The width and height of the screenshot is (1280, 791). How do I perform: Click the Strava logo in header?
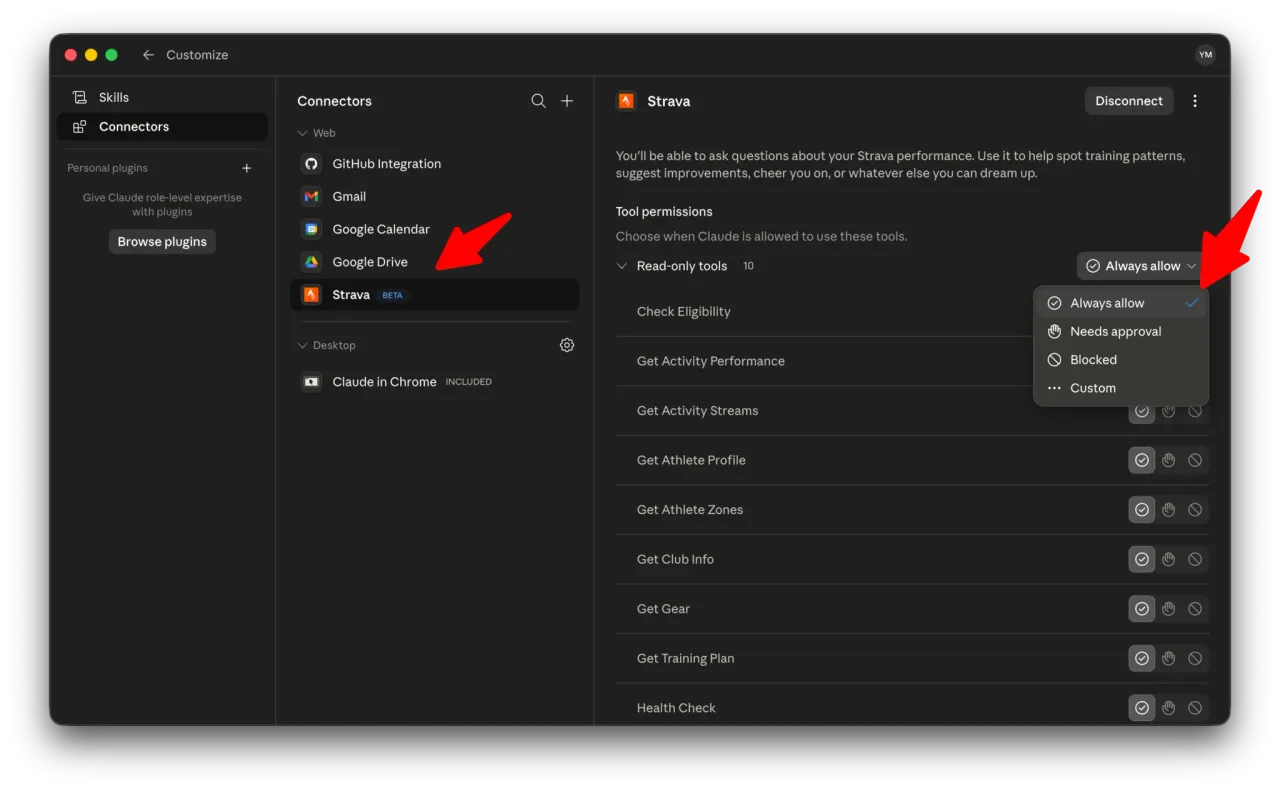tap(626, 101)
